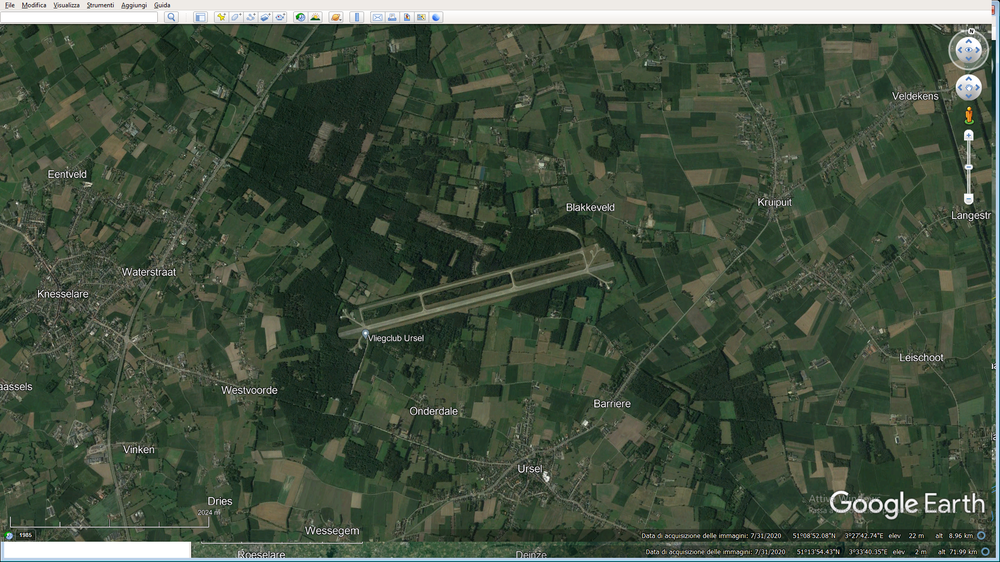
Task: Select the add image overlay tool
Action: 265,17
